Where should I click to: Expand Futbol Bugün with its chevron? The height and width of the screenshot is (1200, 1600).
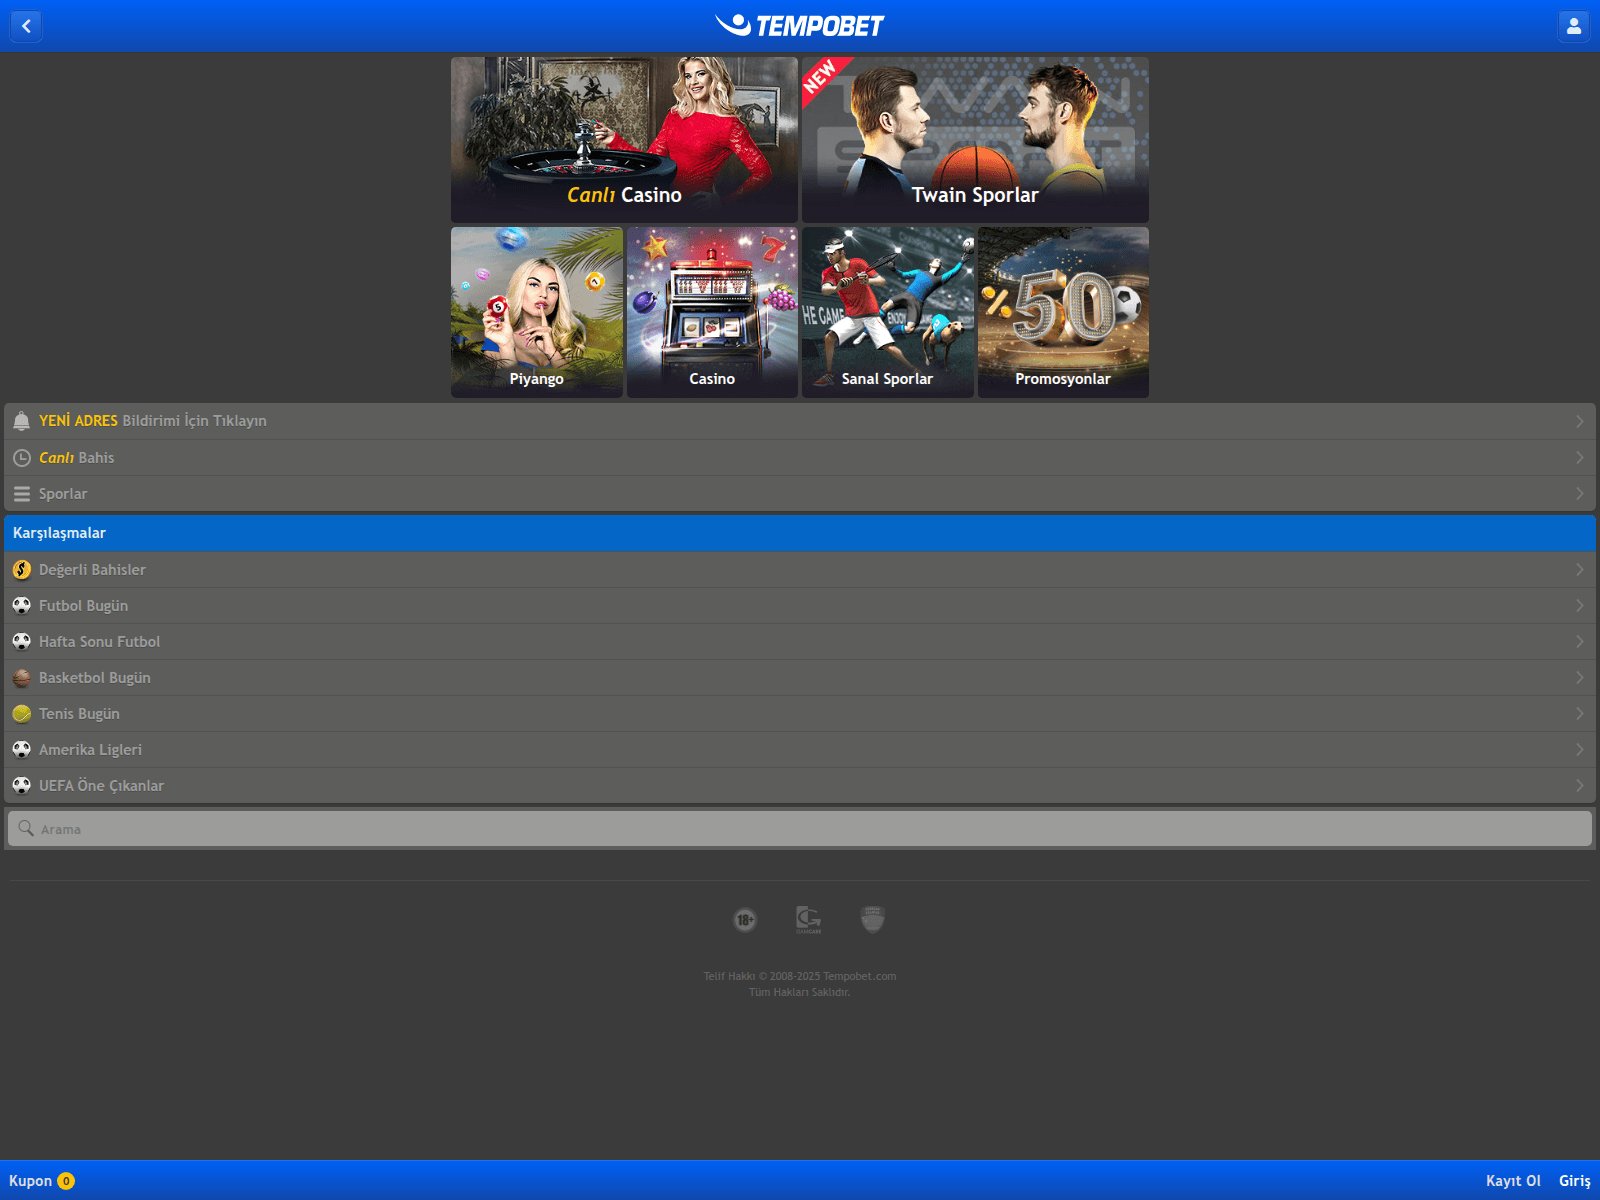point(1579,606)
